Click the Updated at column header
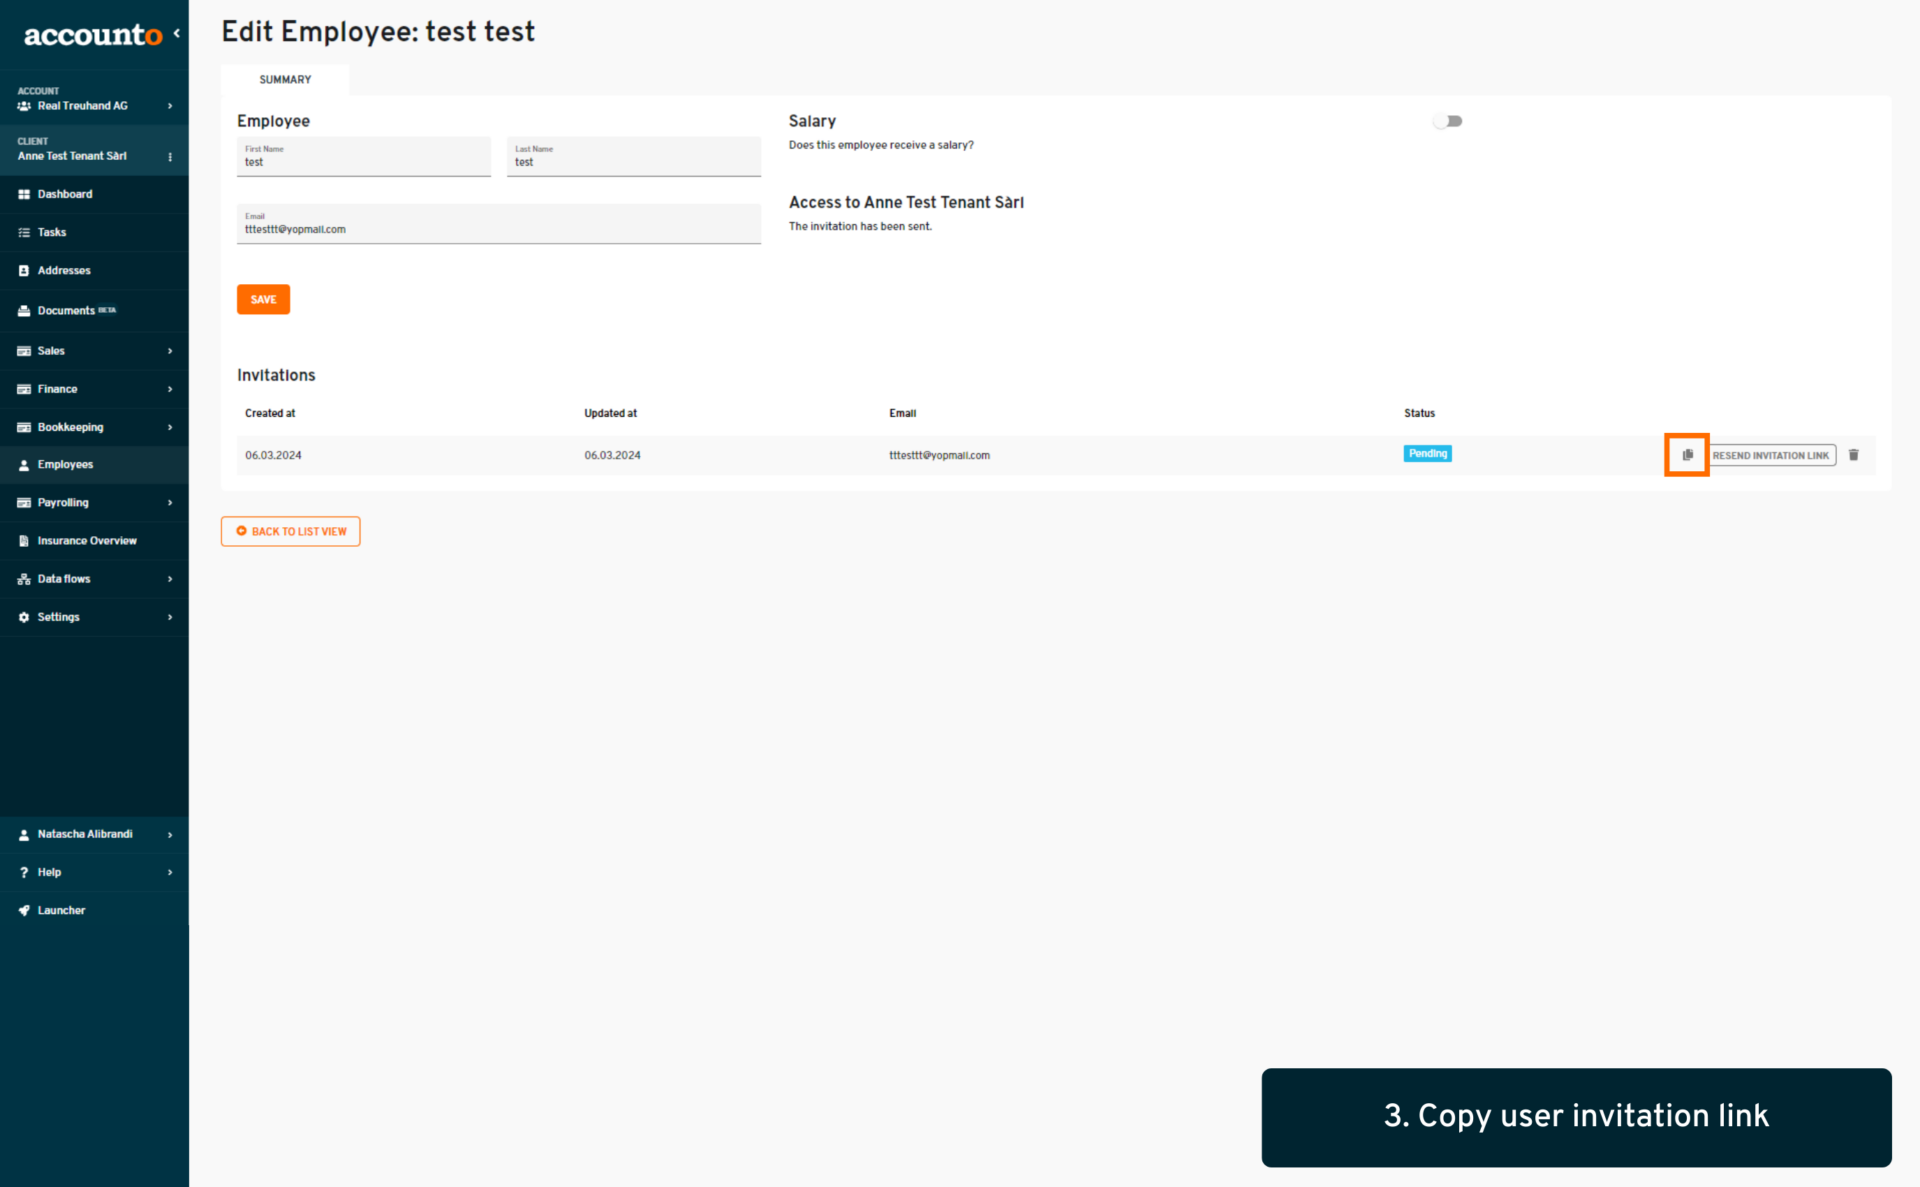Viewport: 1920px width, 1187px height. (x=610, y=413)
